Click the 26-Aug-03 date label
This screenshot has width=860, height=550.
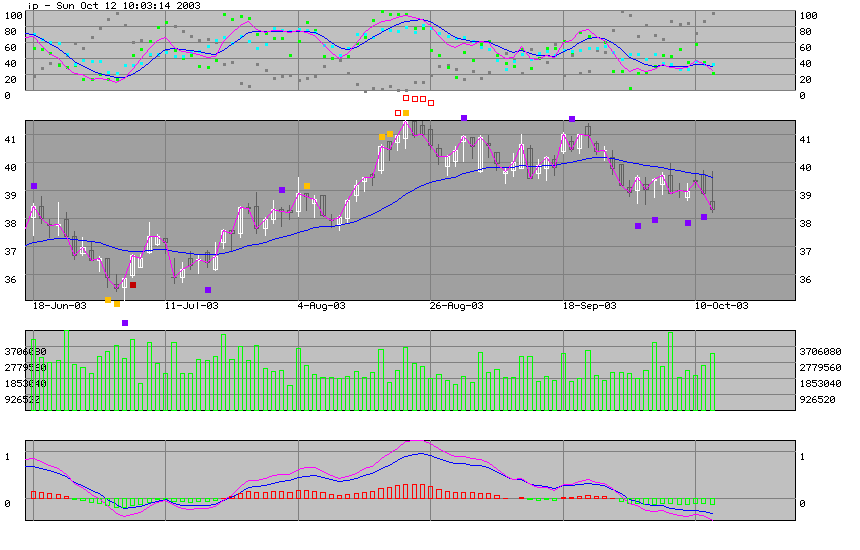[456, 305]
